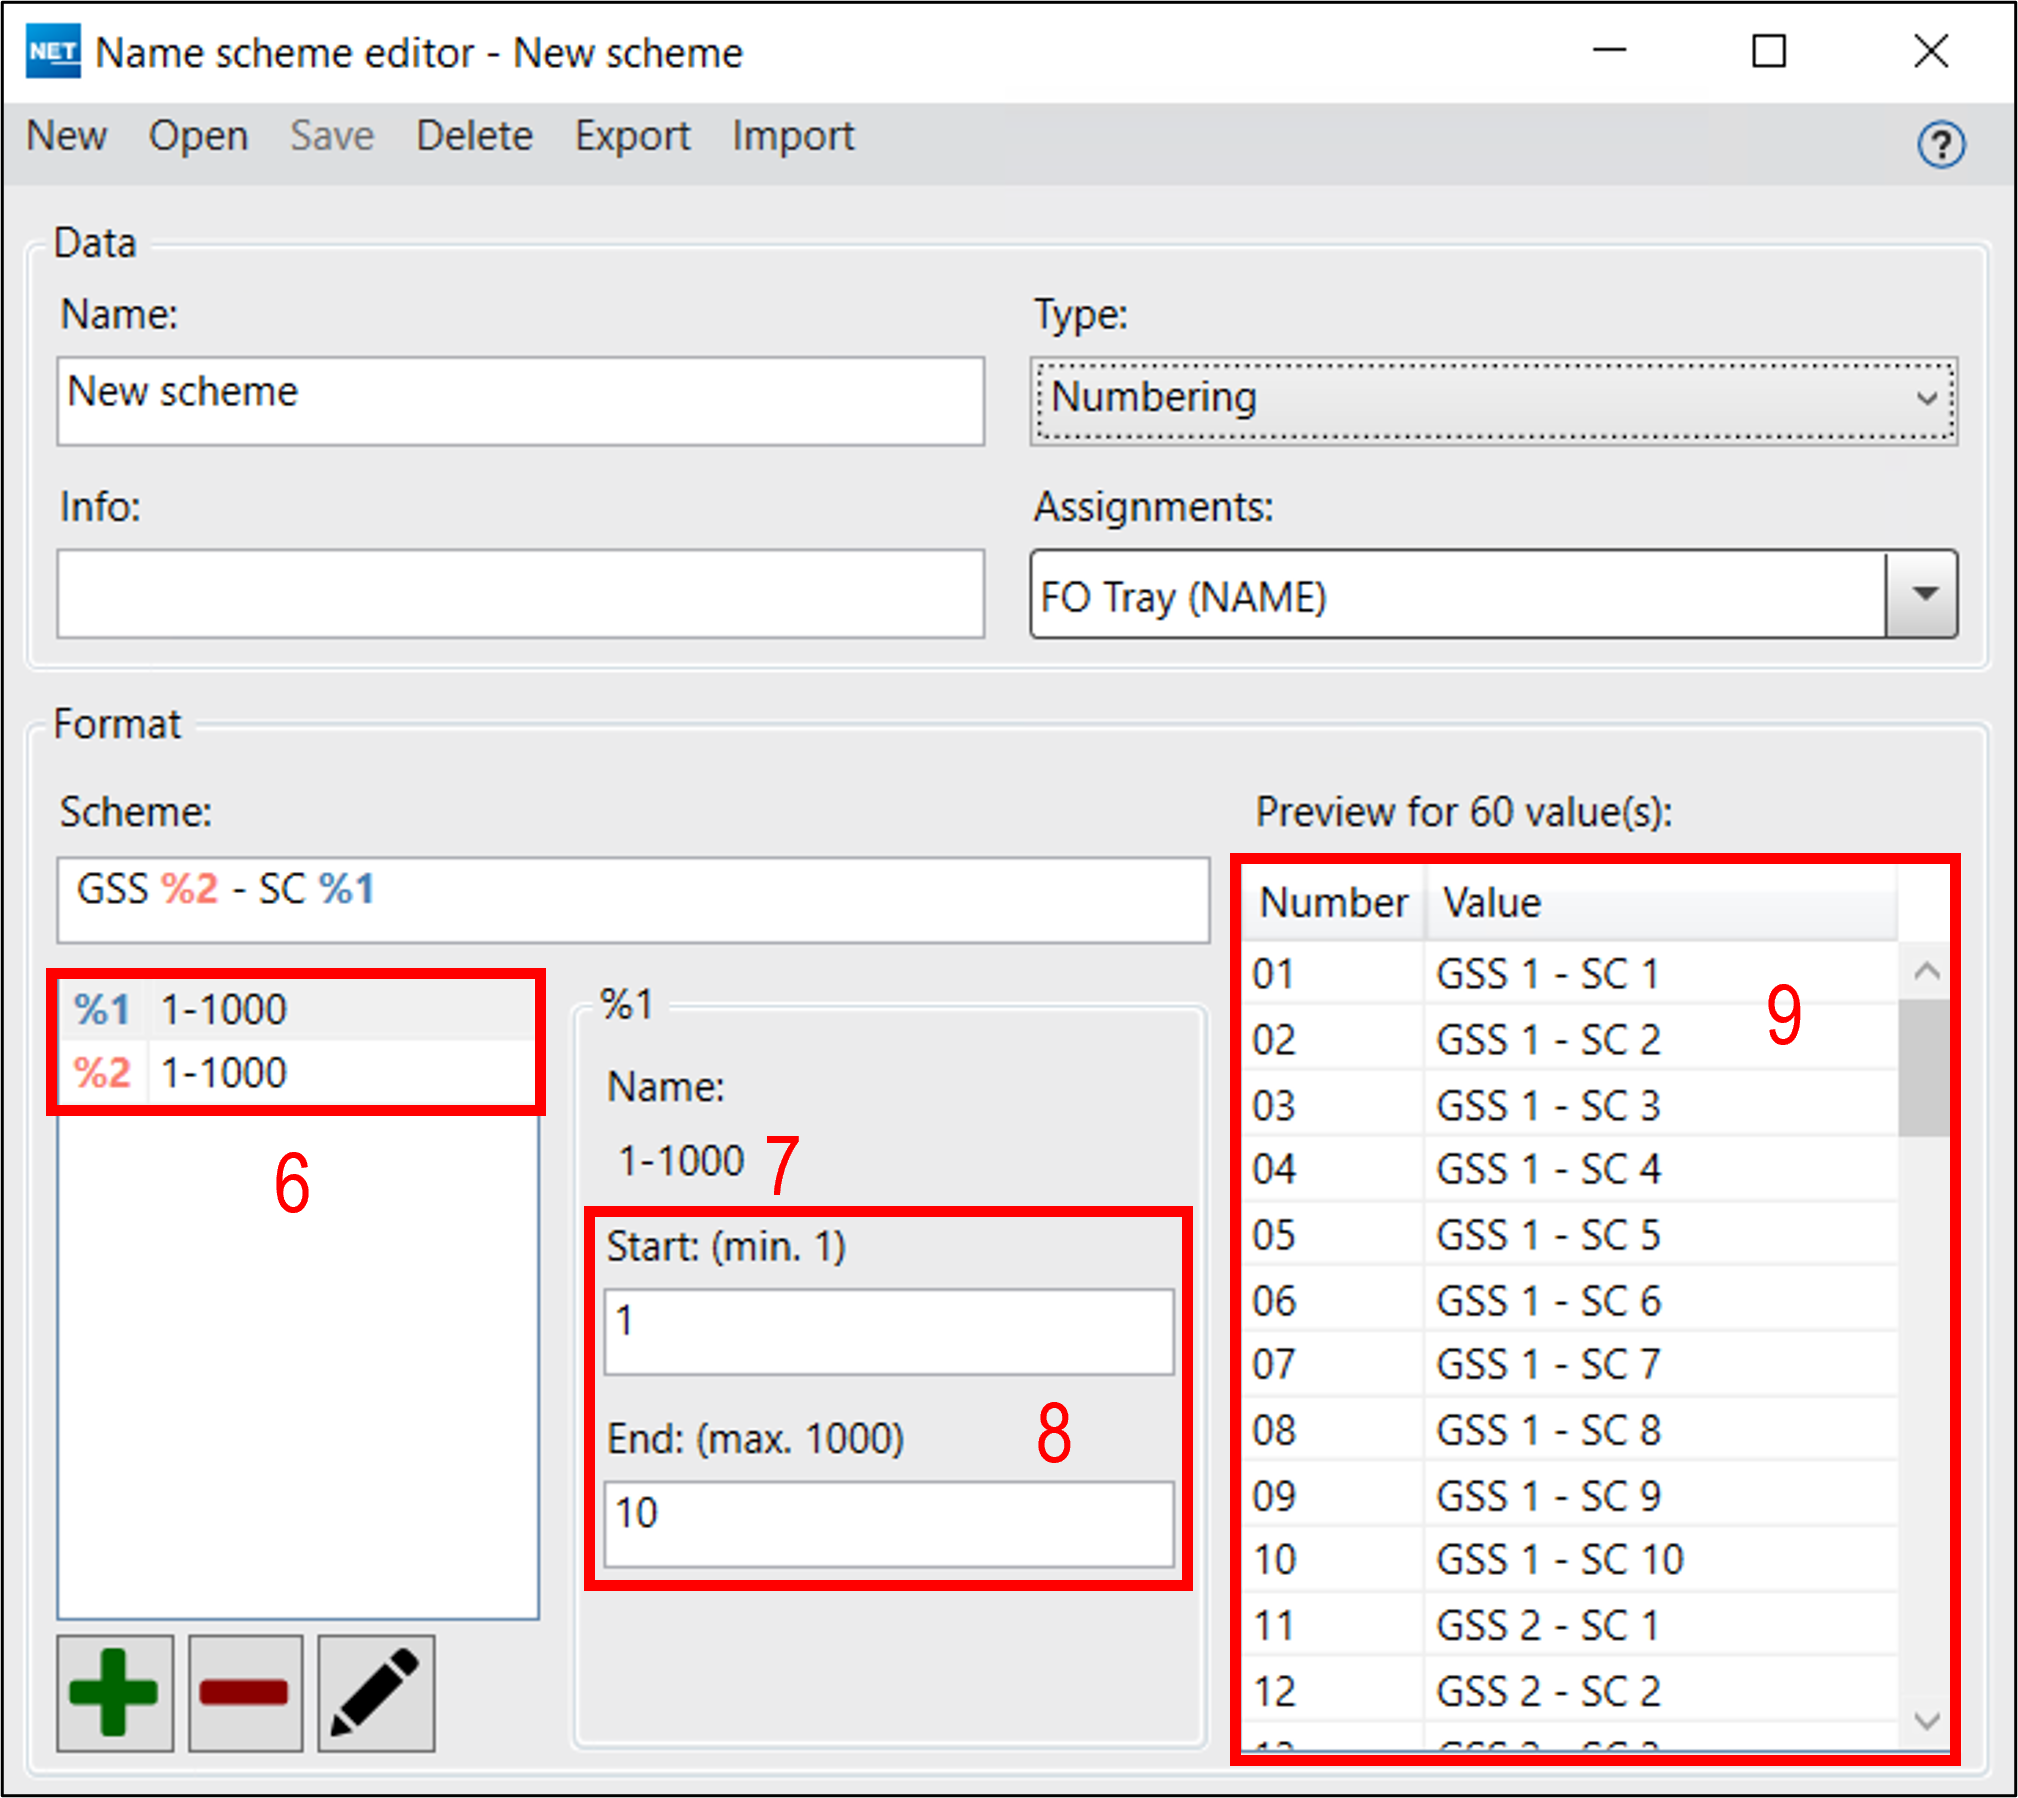
Task: Click the Name field containing New scheme
Action: pyautogui.click(x=520, y=400)
